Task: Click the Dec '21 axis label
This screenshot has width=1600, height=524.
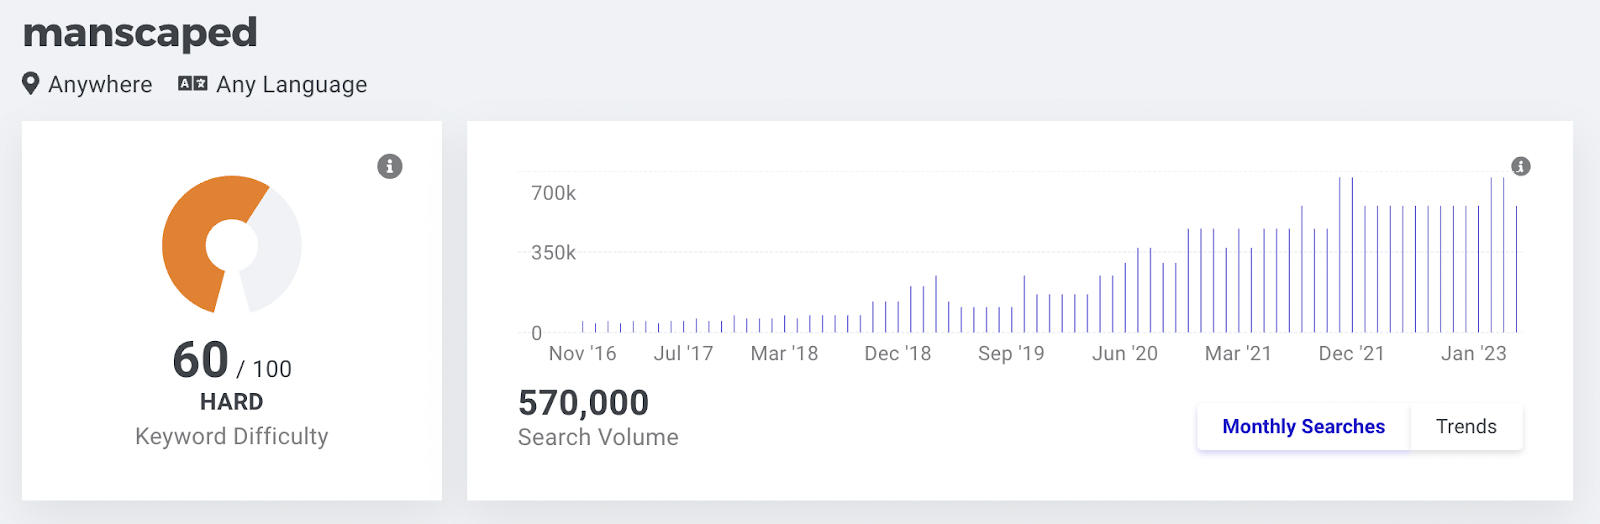Action: 1351,354
